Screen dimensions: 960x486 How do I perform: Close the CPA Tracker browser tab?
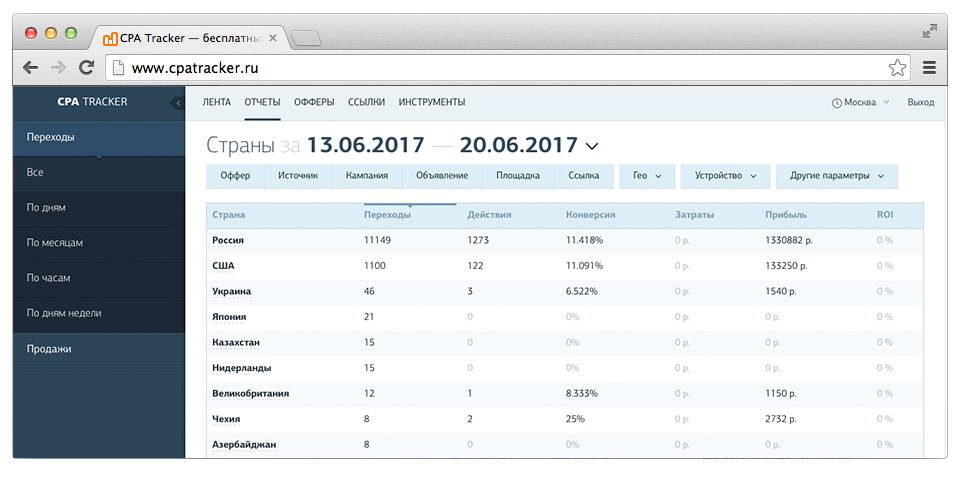(x=272, y=38)
